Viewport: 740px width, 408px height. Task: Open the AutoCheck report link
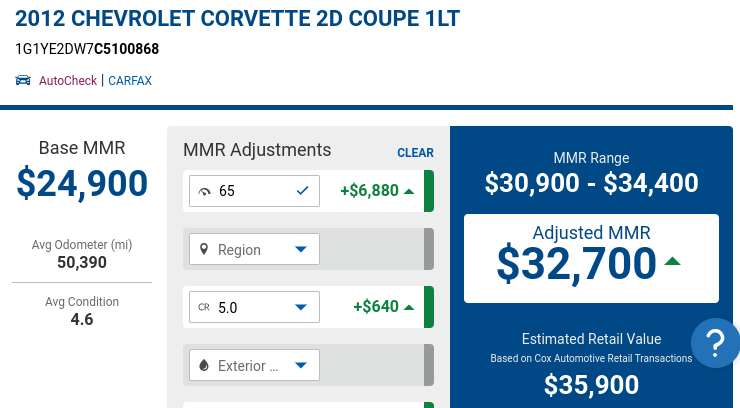(x=68, y=81)
